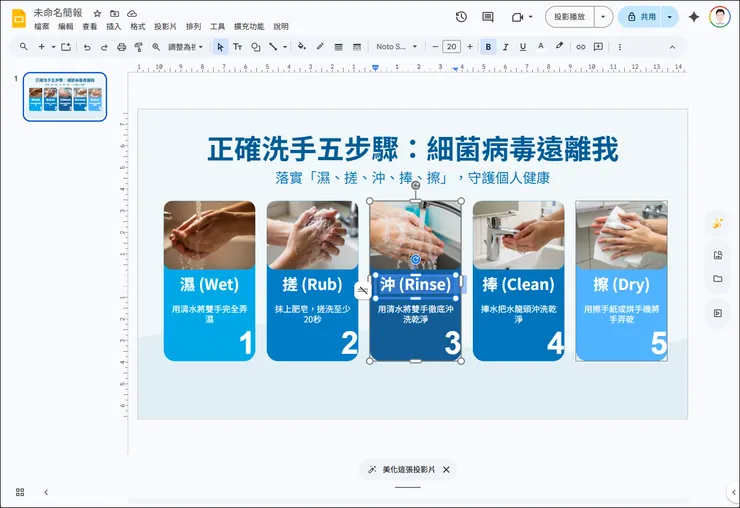Open the 格式 menu
This screenshot has height=508, width=740.
click(x=138, y=26)
